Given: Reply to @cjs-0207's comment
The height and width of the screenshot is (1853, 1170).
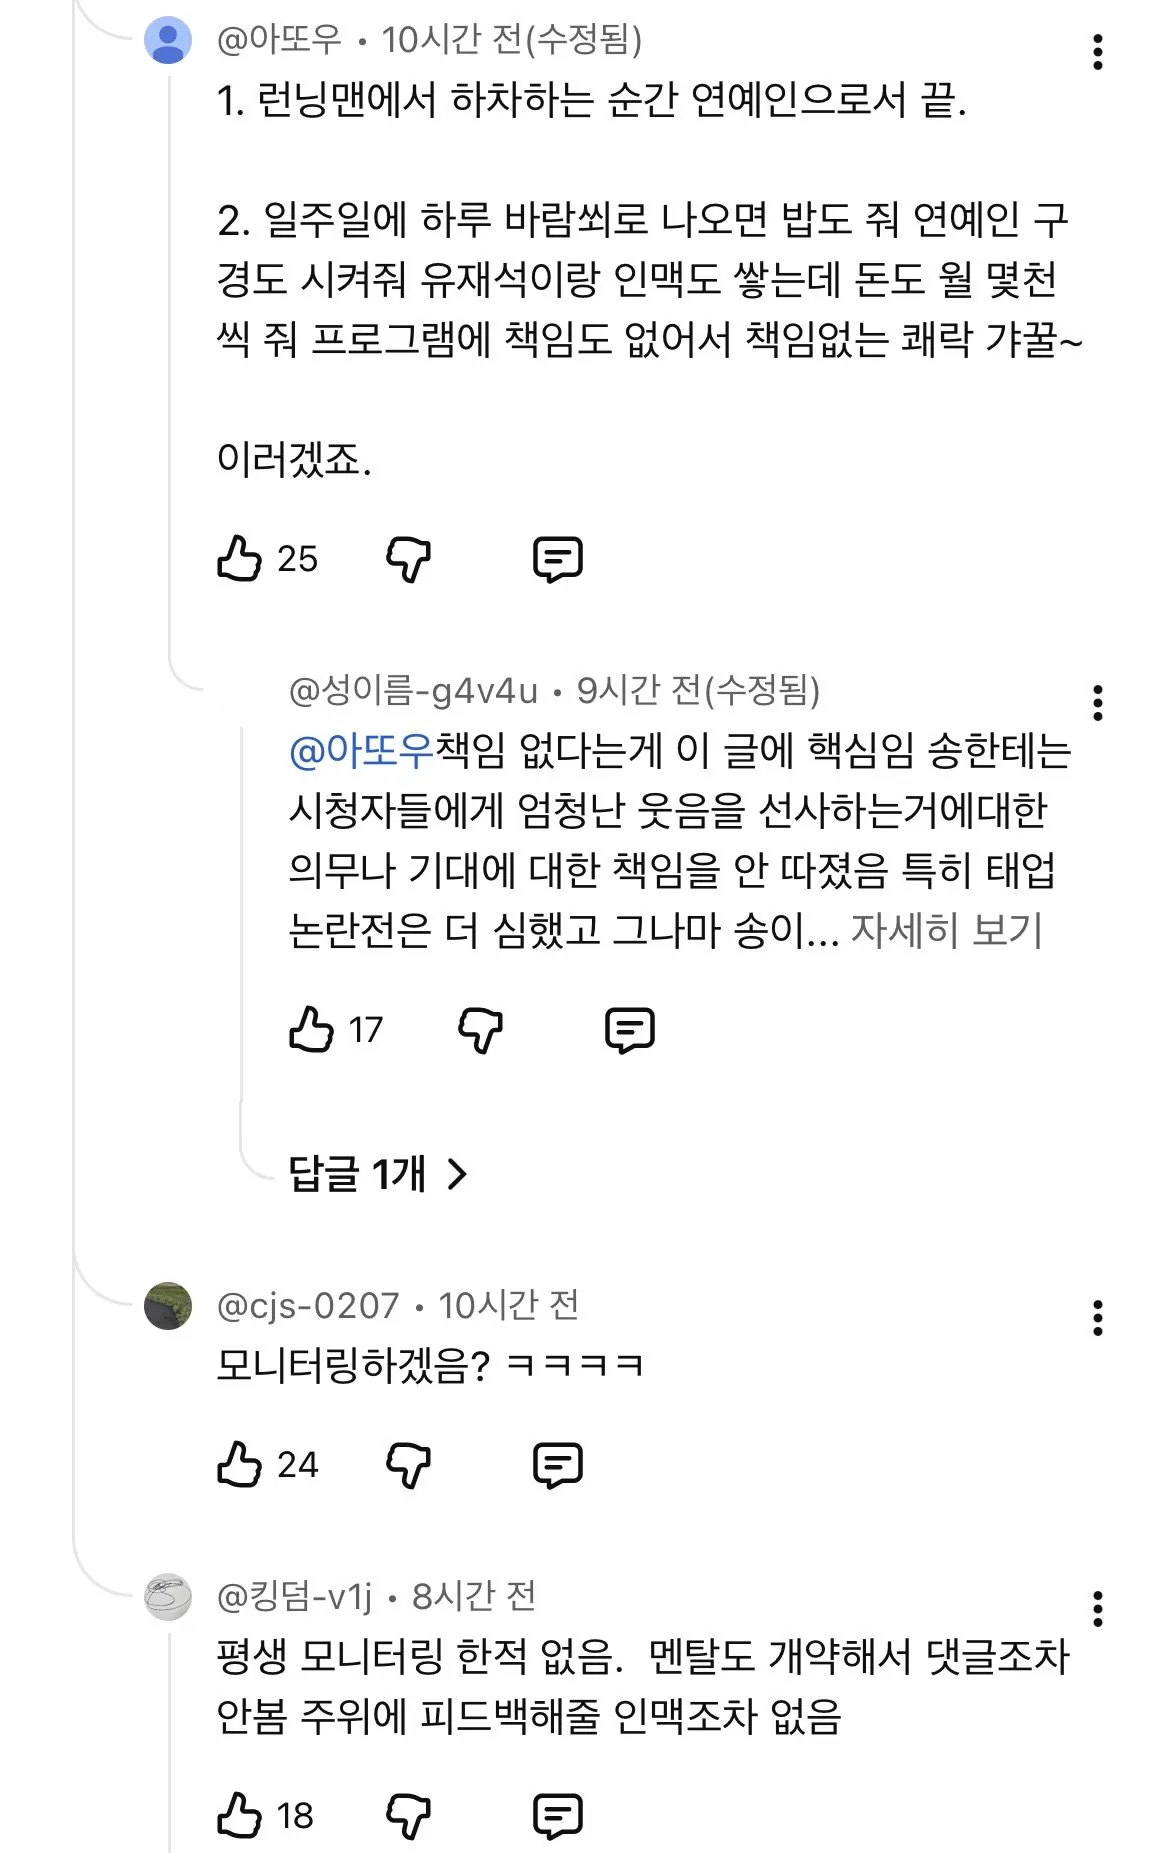Looking at the screenshot, I should pos(557,1465).
